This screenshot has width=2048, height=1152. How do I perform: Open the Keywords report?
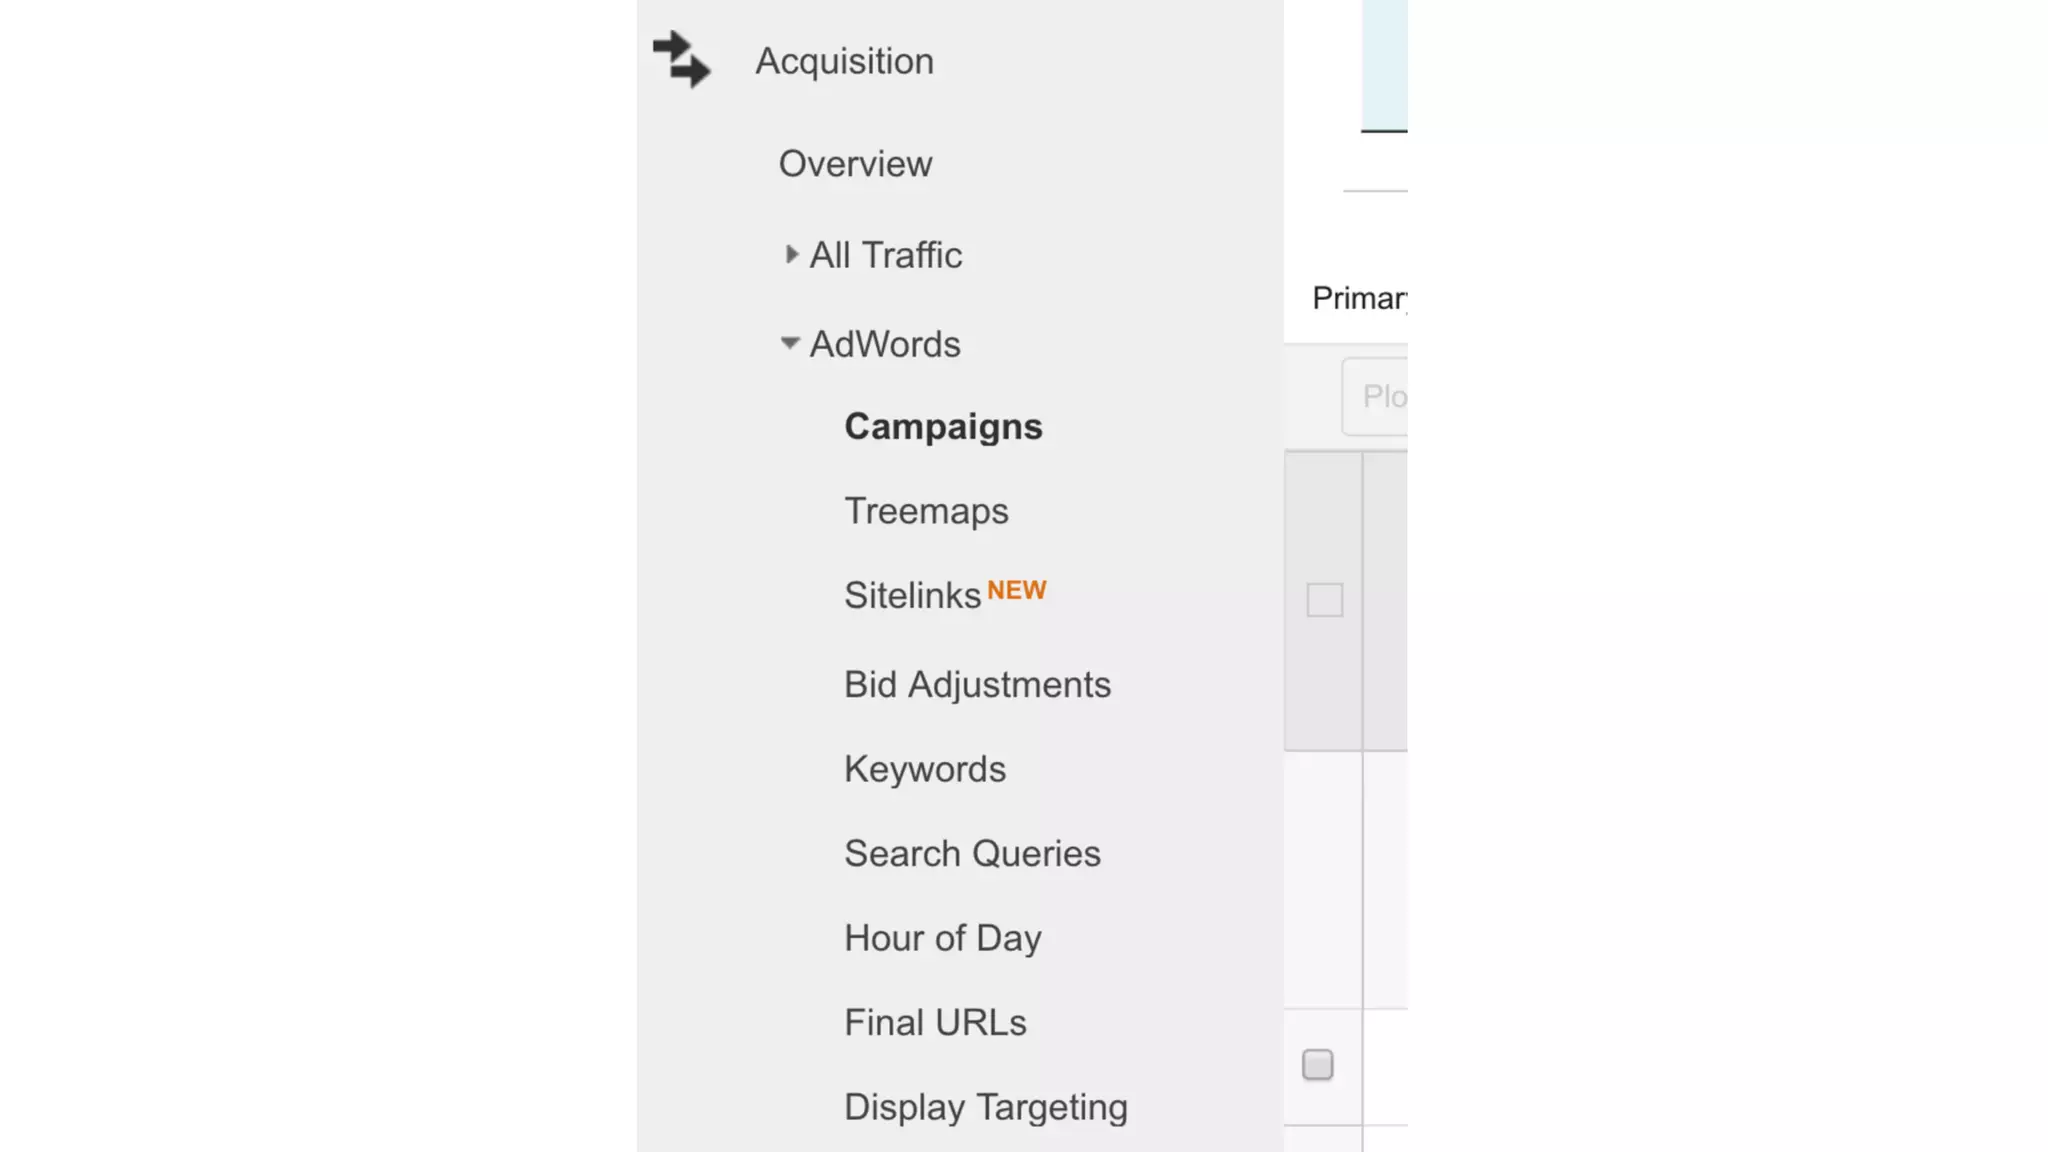pos(925,769)
